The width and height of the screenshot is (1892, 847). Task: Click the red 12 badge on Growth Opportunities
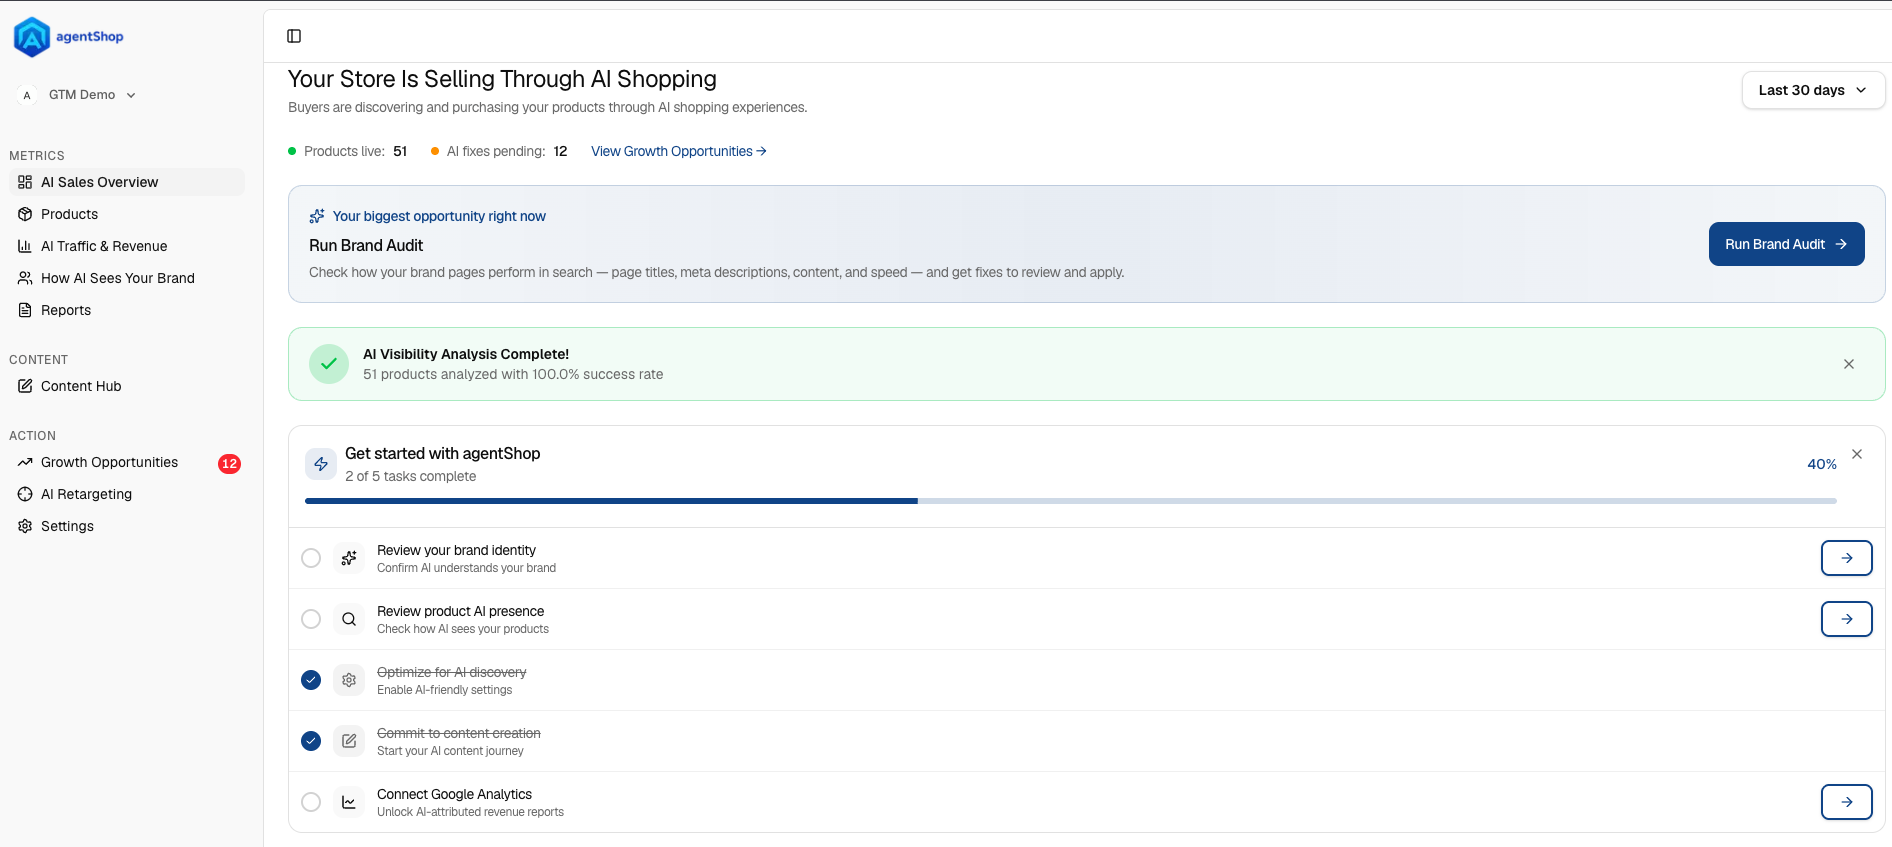tap(229, 463)
